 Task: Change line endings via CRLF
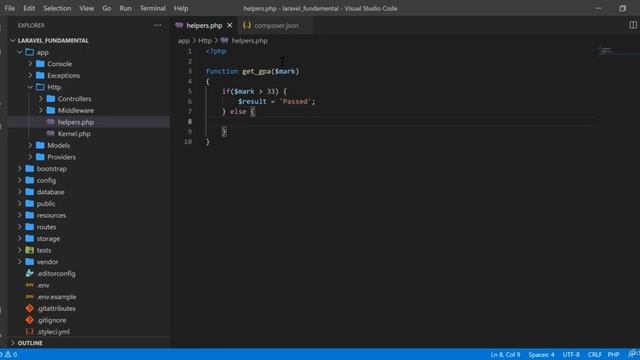[x=594, y=354]
